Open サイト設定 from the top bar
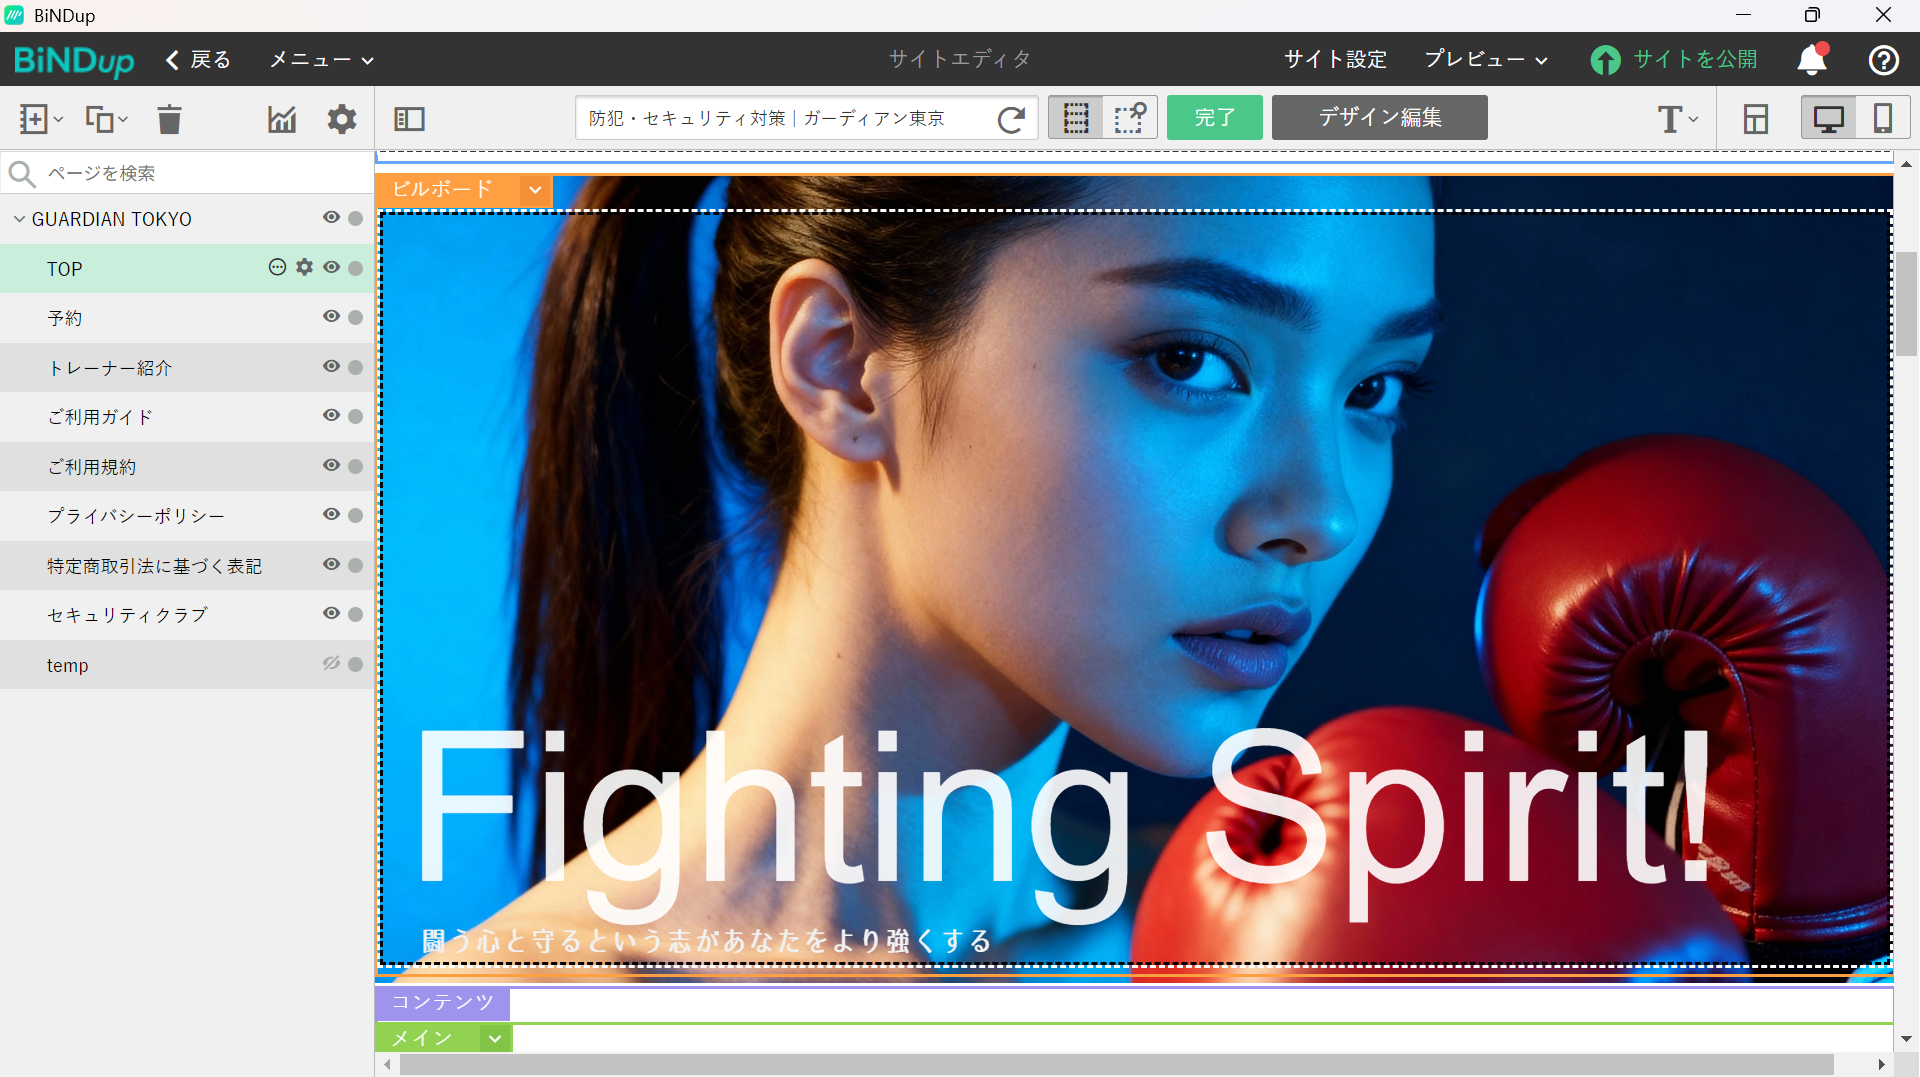This screenshot has width=1920, height=1077. pyautogui.click(x=1335, y=60)
